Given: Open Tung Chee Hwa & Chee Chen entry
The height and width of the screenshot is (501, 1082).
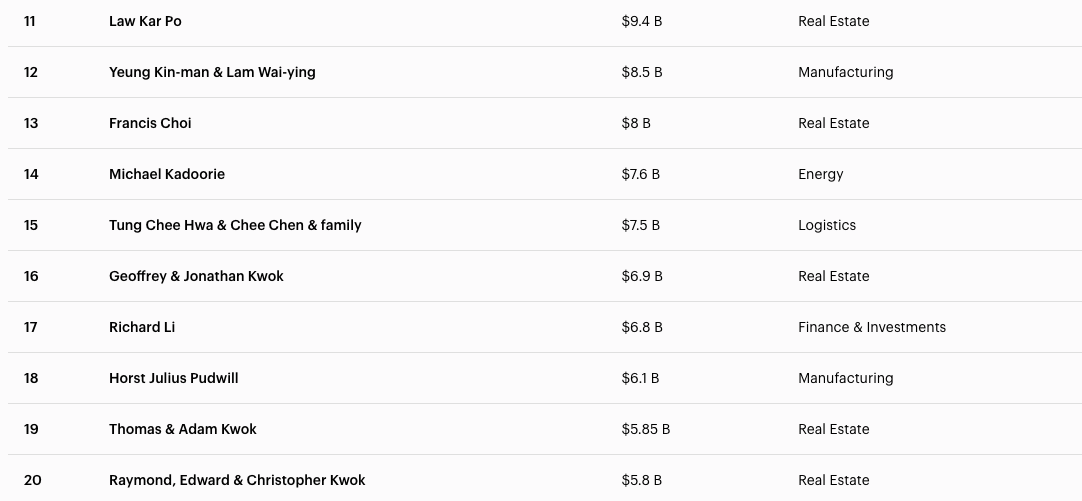Looking at the screenshot, I should (x=235, y=225).
